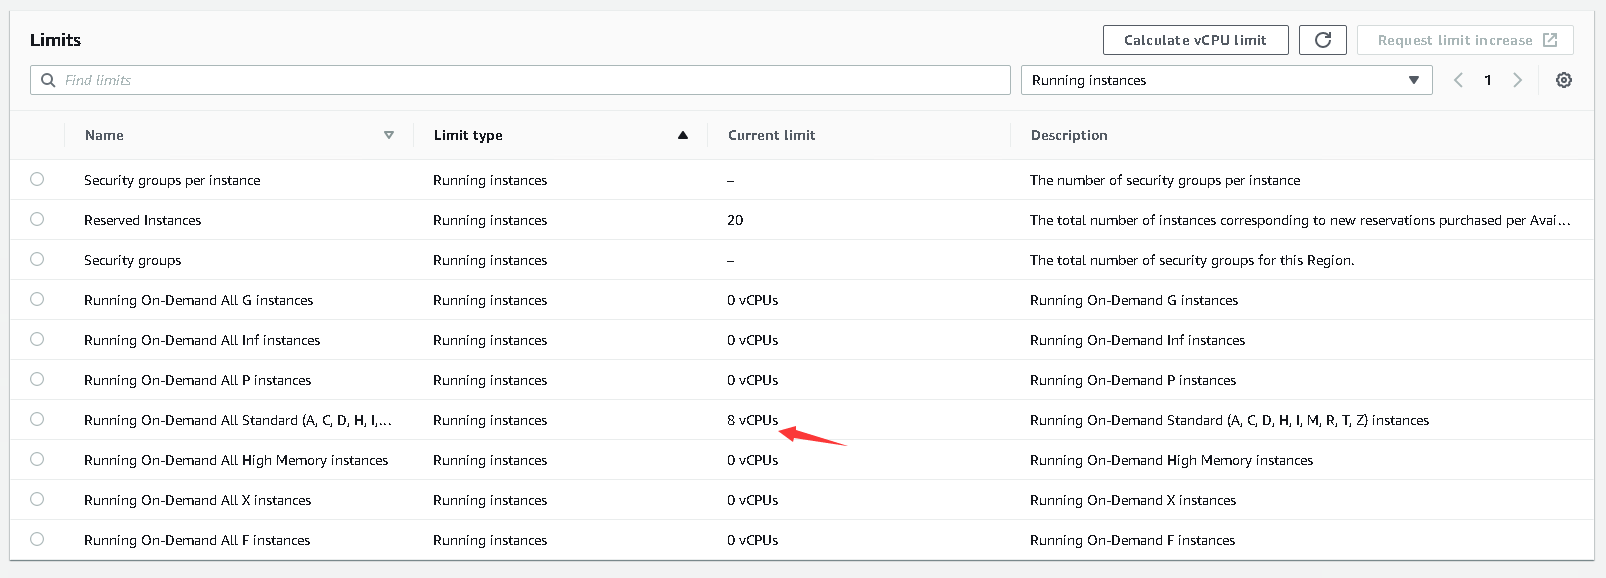Click the Find limits search field
The height and width of the screenshot is (578, 1606).
point(520,80)
